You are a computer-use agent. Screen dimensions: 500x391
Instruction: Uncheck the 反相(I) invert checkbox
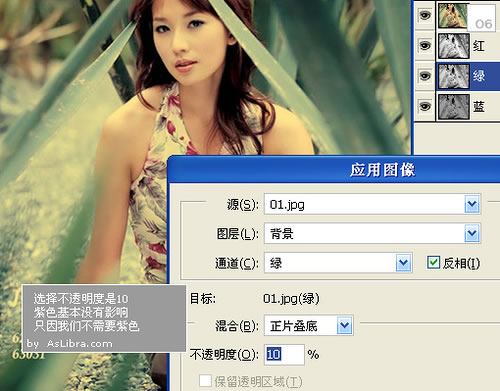[433, 263]
